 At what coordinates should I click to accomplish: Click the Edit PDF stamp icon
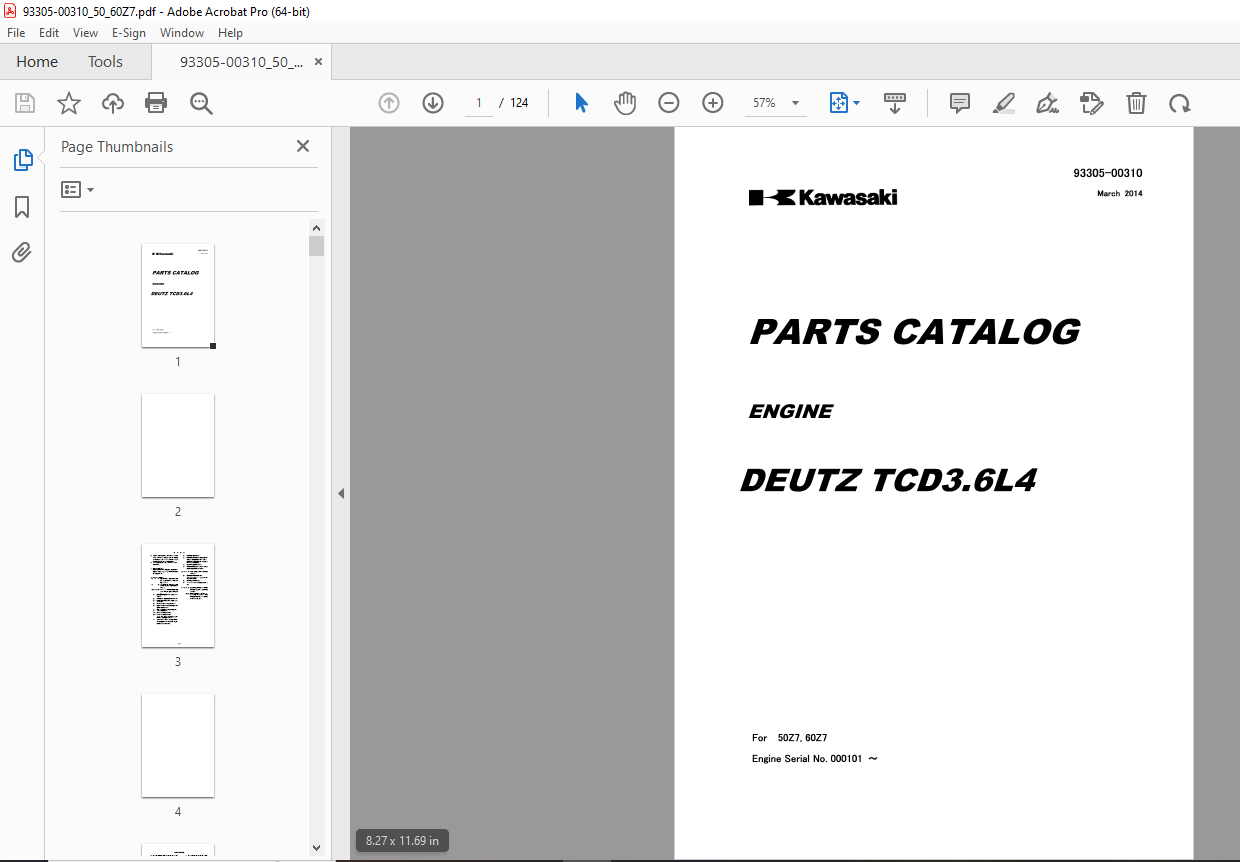click(1091, 103)
